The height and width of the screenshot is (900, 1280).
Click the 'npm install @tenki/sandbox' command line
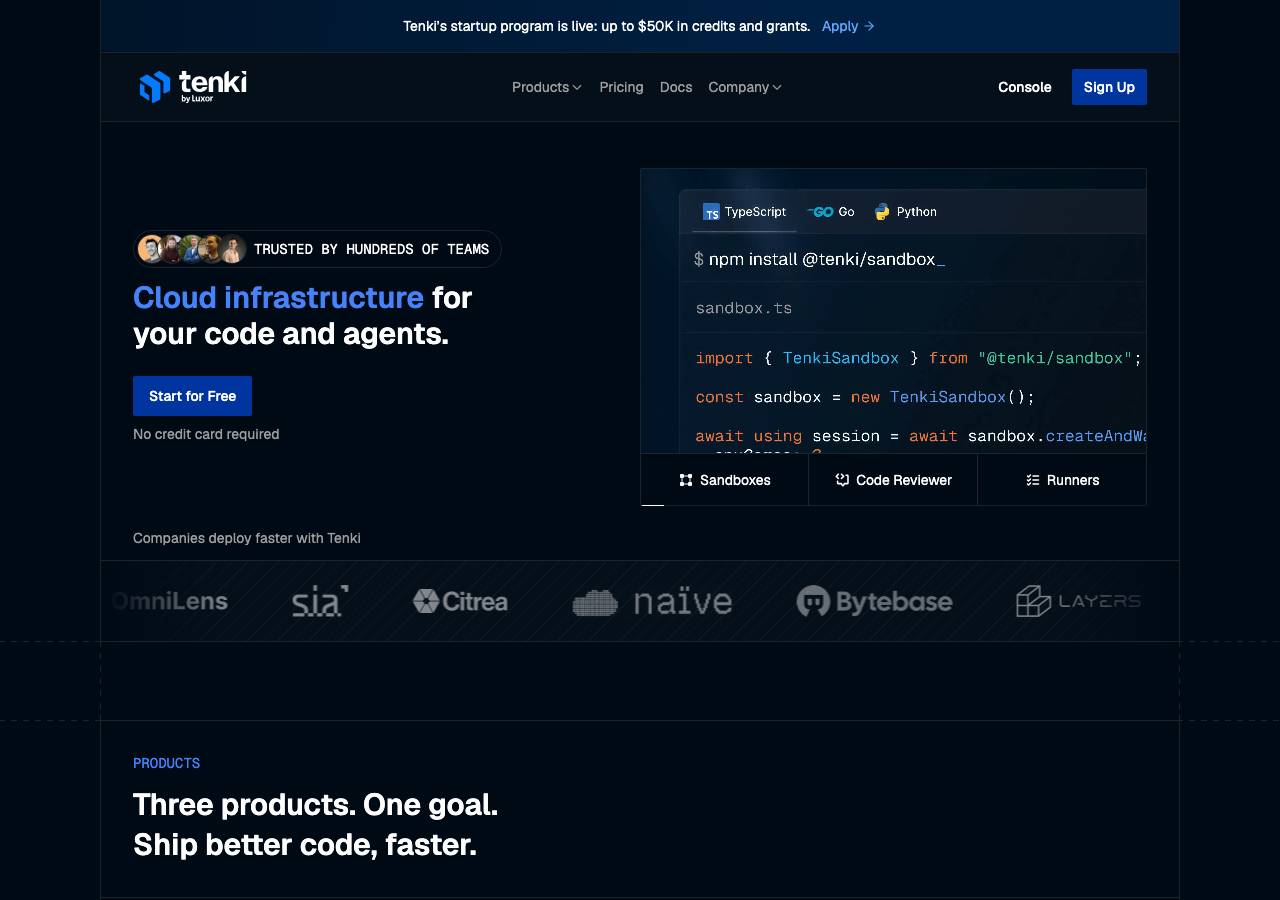pos(819,260)
